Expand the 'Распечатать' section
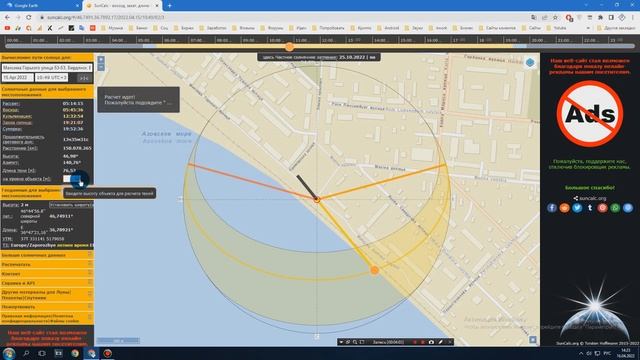 point(47,264)
